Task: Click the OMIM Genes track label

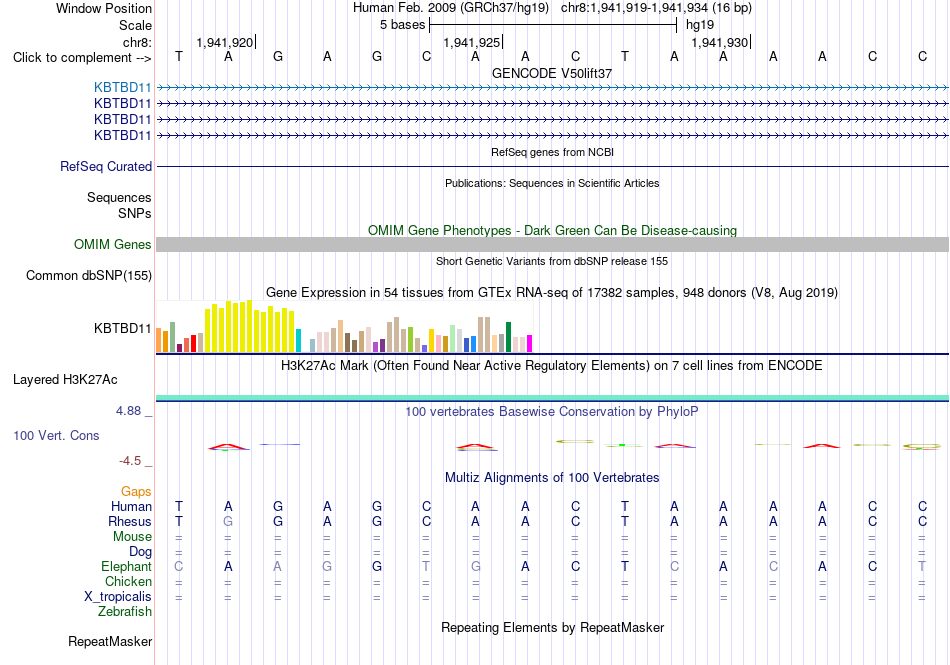Action: [x=113, y=245]
